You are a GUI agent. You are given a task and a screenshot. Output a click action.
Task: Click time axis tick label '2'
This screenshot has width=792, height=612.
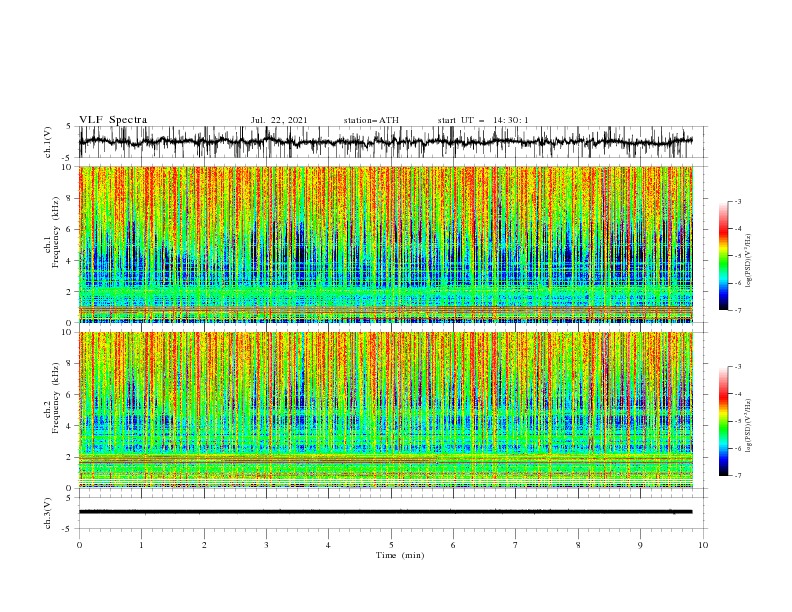coord(204,545)
